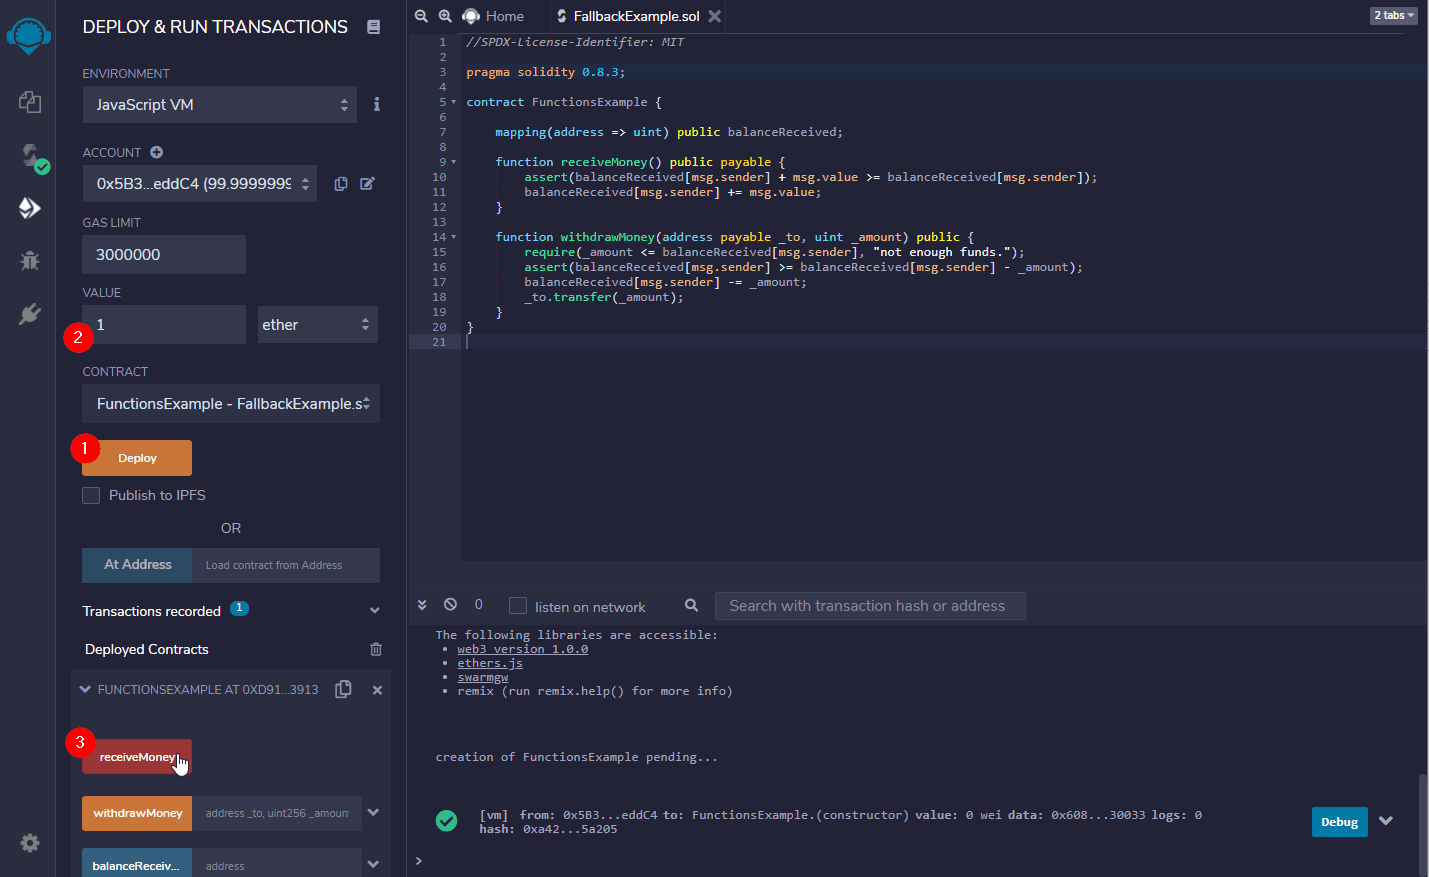Click Load contract from Address field
The height and width of the screenshot is (877, 1429).
(286, 565)
